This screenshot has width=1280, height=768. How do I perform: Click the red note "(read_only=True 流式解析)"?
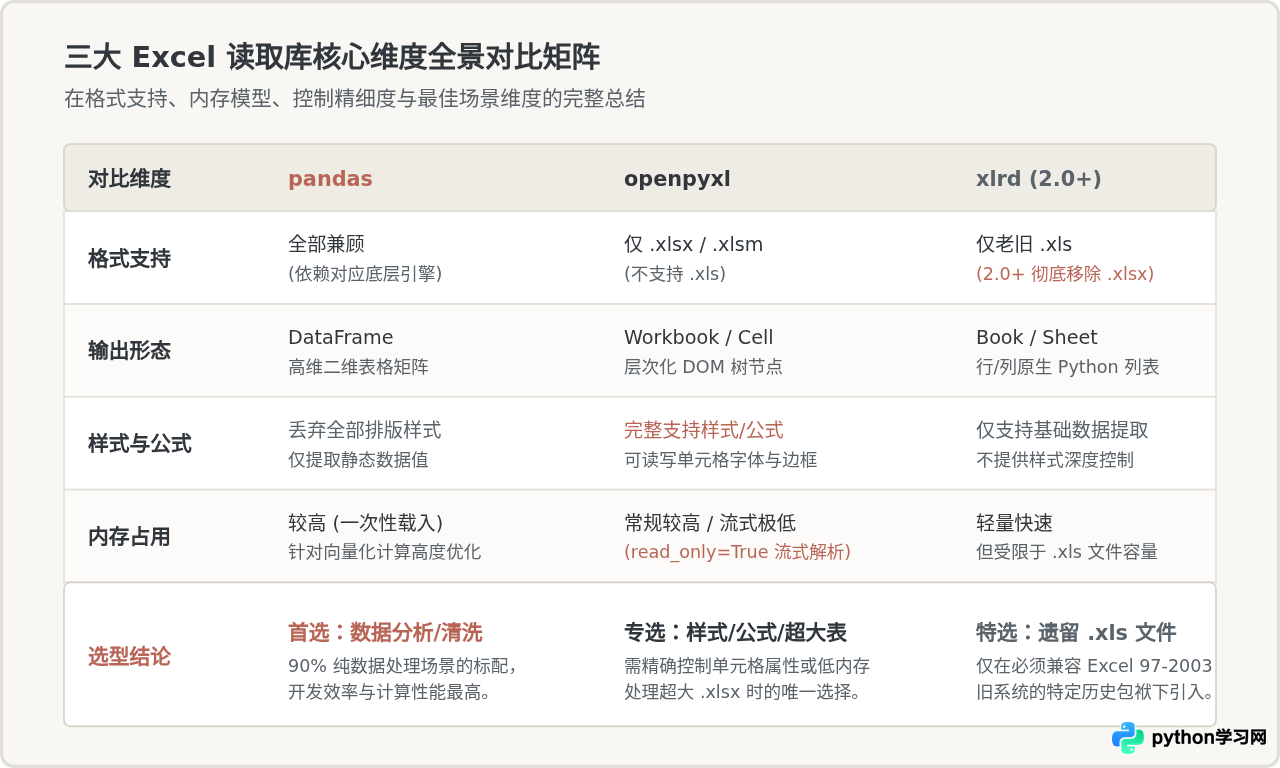(x=737, y=552)
